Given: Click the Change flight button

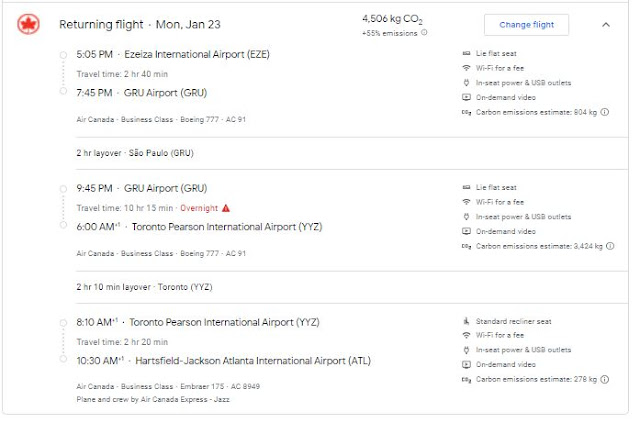Looking at the screenshot, I should pyautogui.click(x=526, y=25).
